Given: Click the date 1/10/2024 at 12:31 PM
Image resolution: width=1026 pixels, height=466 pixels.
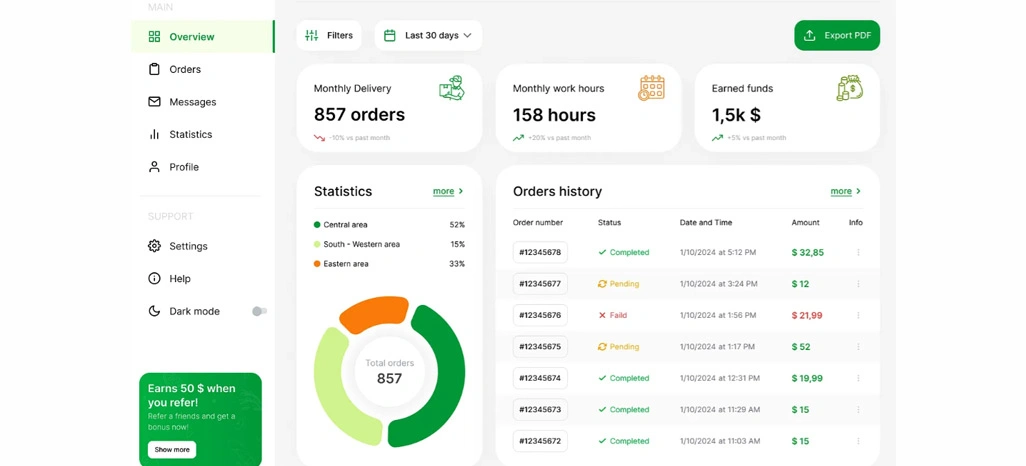Looking at the screenshot, I should (720, 378).
